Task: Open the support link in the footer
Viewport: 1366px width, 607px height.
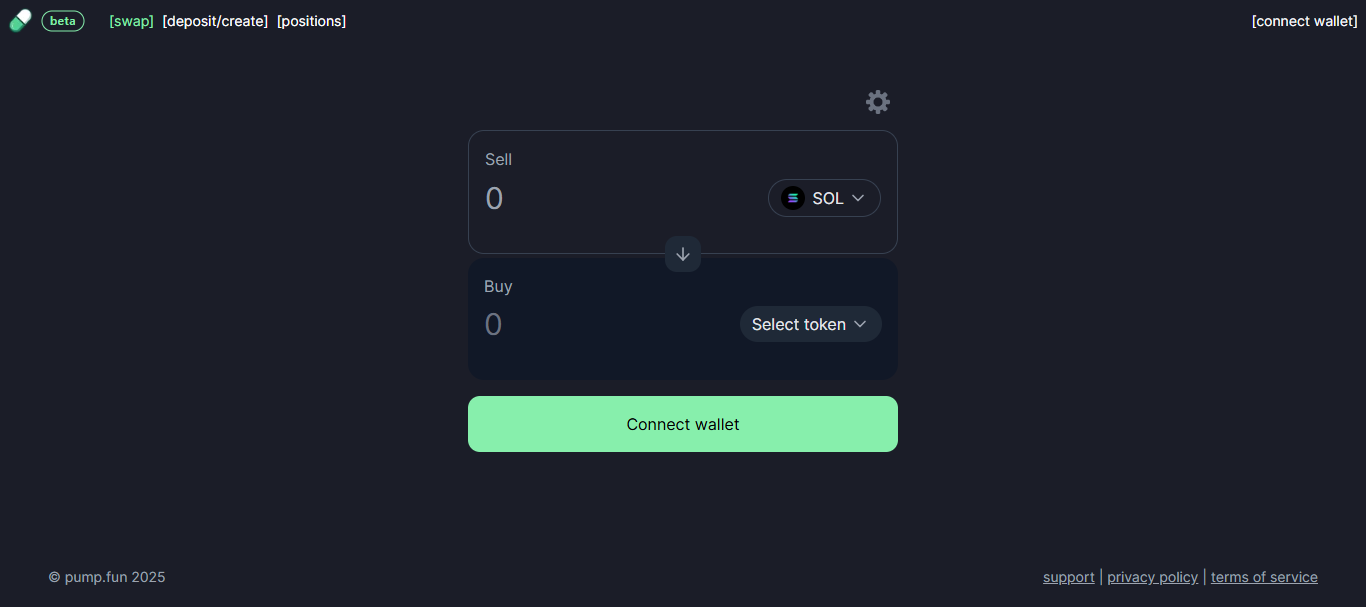Action: pos(1068,577)
